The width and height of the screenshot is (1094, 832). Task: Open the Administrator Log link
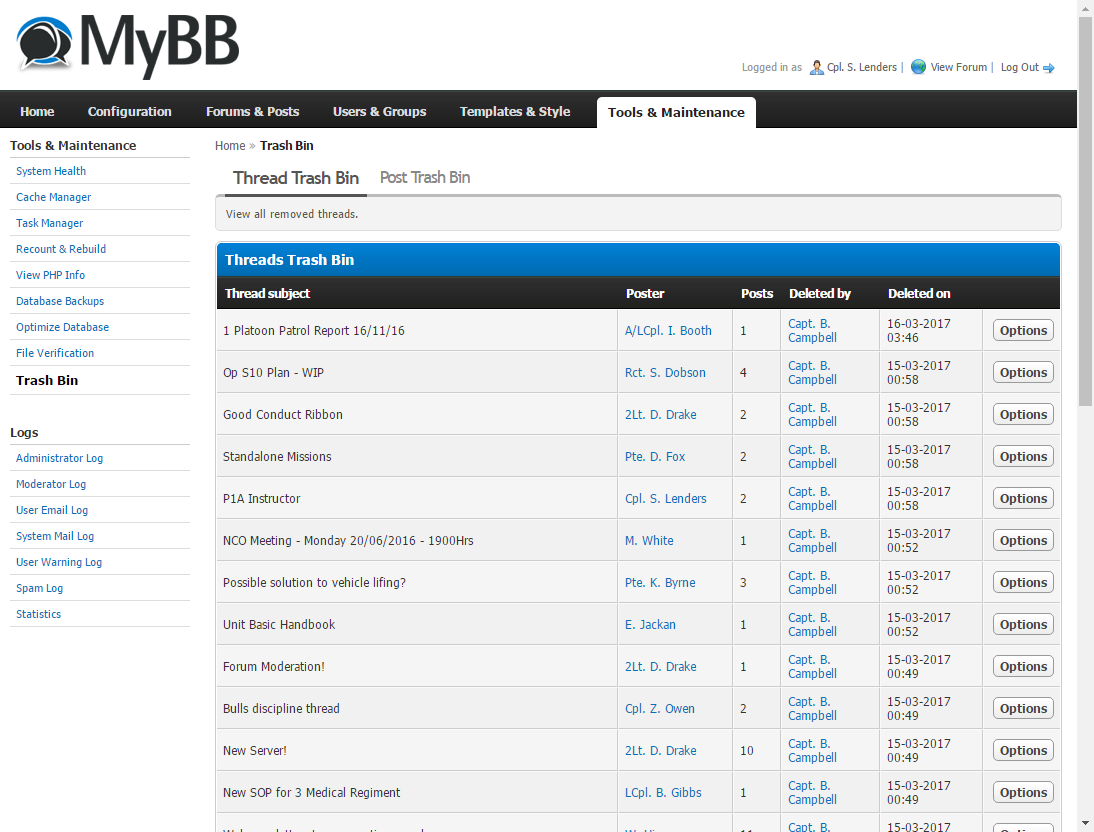59,458
